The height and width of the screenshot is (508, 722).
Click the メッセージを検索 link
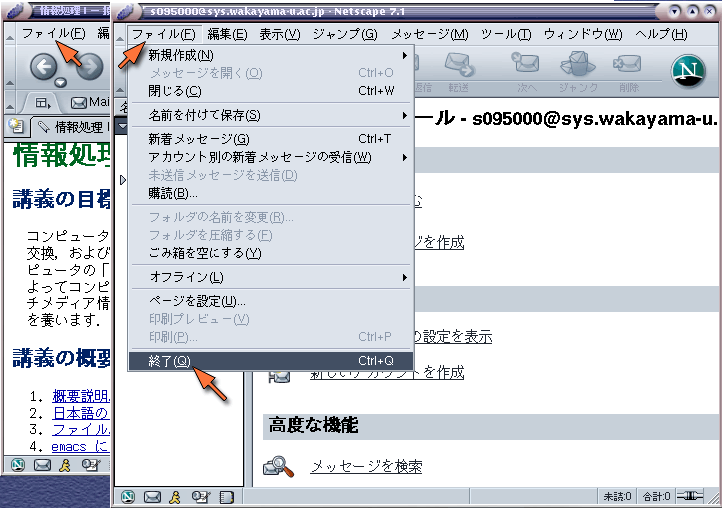click(x=366, y=467)
